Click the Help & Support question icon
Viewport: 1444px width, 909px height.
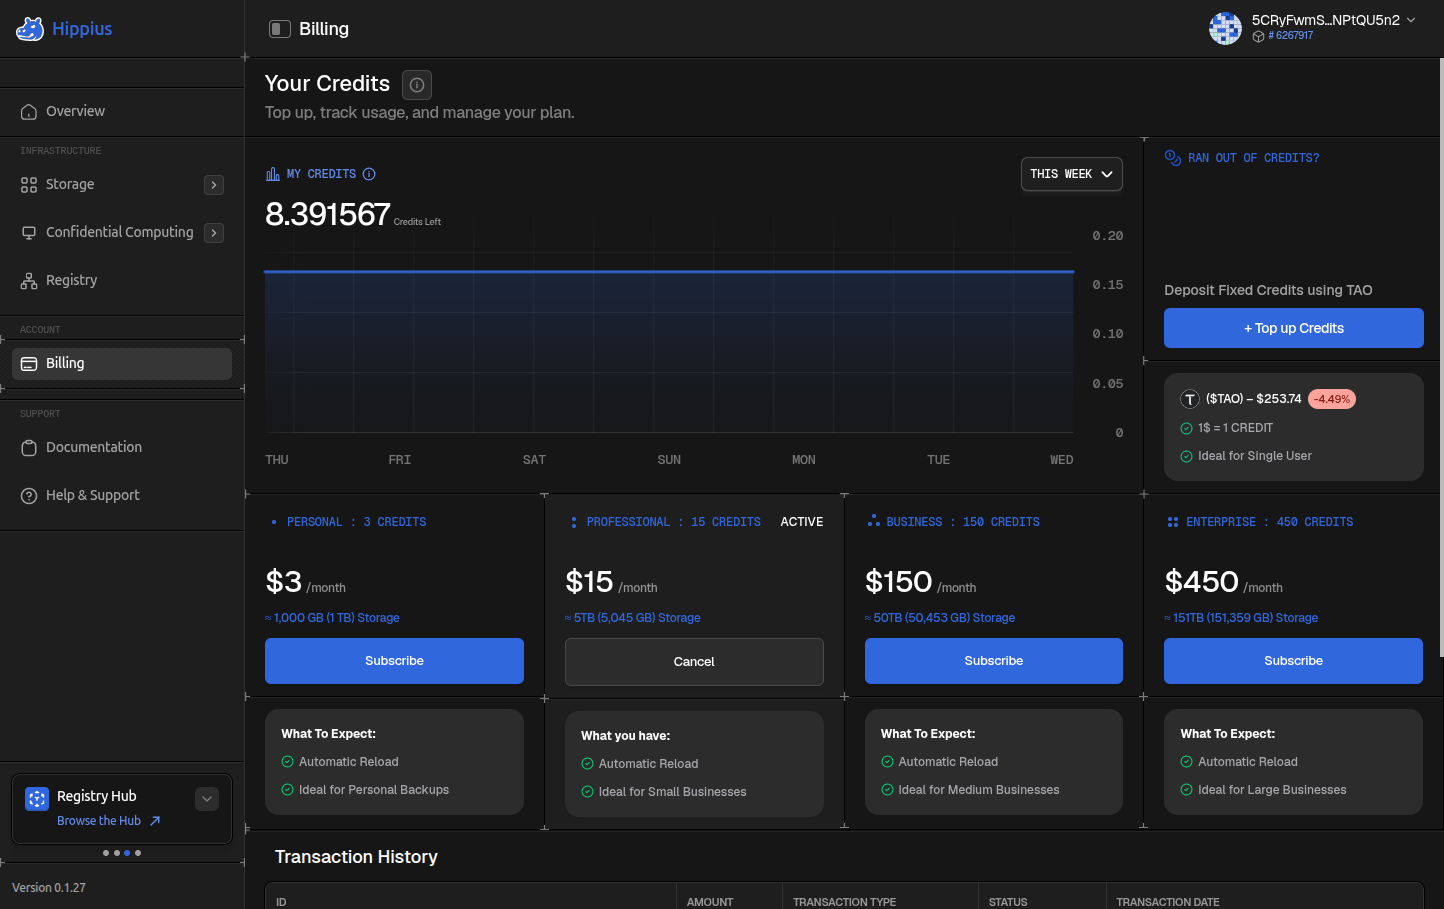click(x=29, y=496)
